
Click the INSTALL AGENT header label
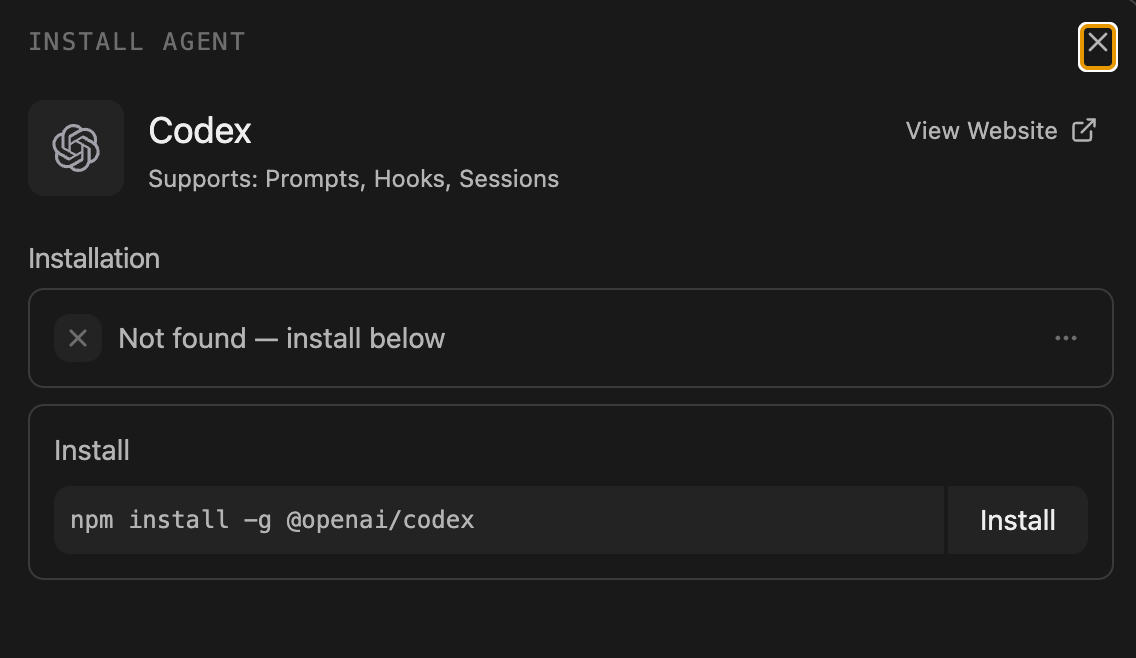coord(137,42)
